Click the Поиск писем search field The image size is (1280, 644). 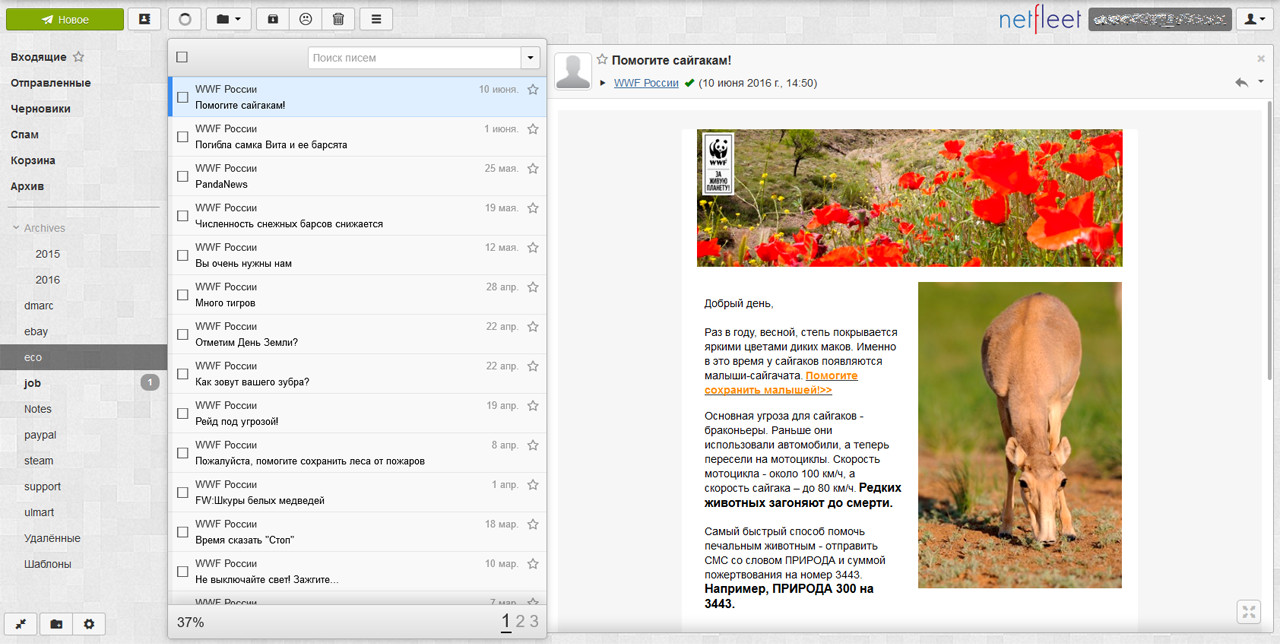click(x=414, y=57)
